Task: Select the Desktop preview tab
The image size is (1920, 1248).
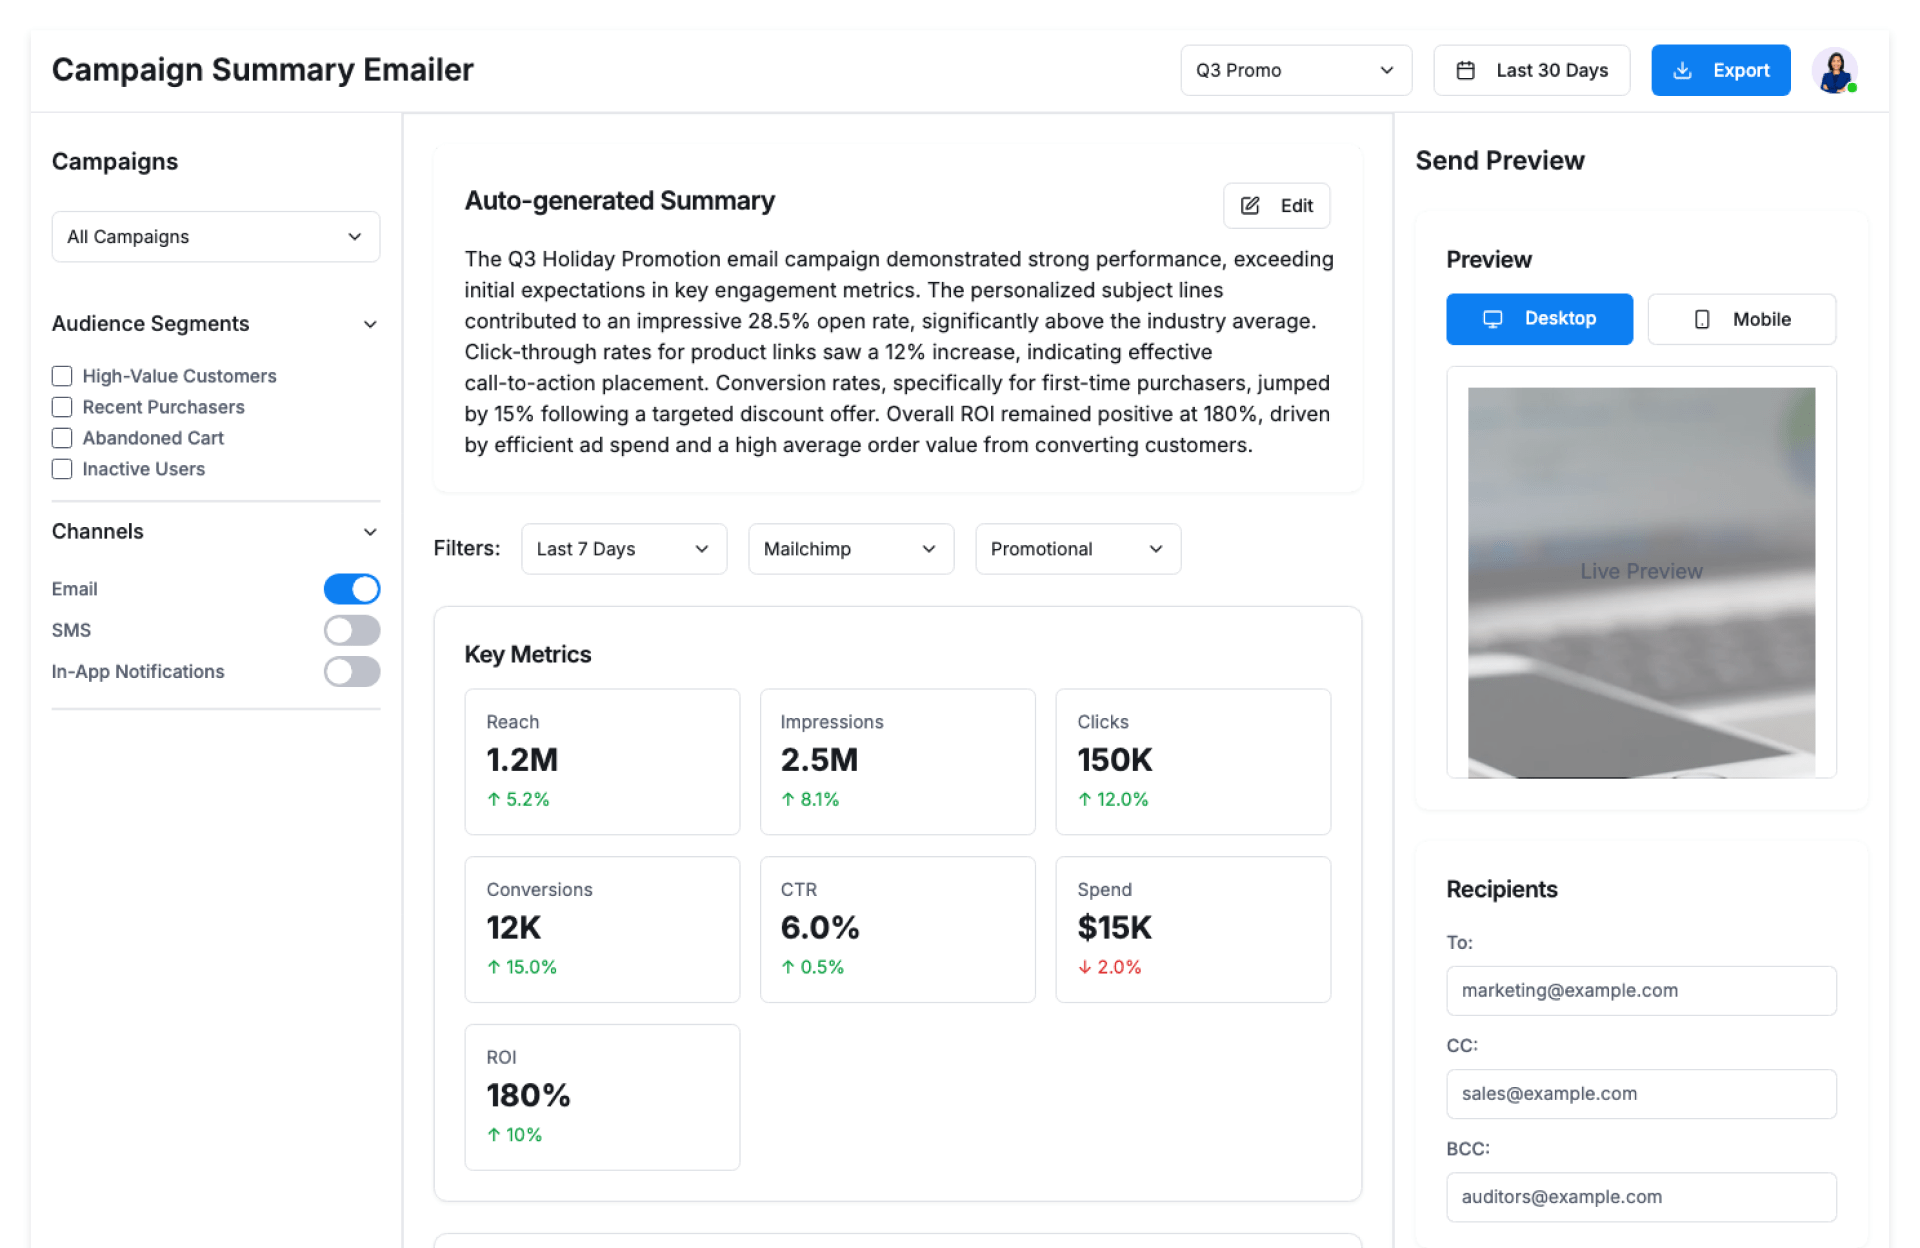Action: [x=1539, y=319]
